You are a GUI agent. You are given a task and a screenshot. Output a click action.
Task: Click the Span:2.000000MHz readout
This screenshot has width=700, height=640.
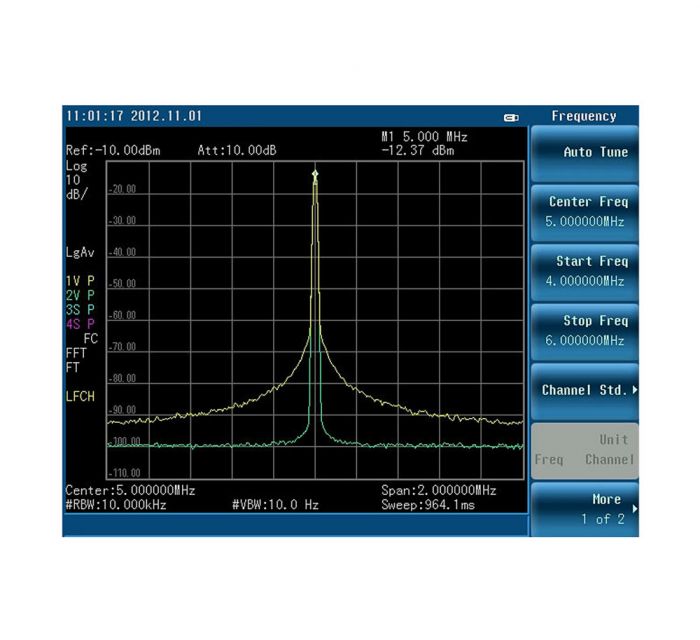coord(438,491)
